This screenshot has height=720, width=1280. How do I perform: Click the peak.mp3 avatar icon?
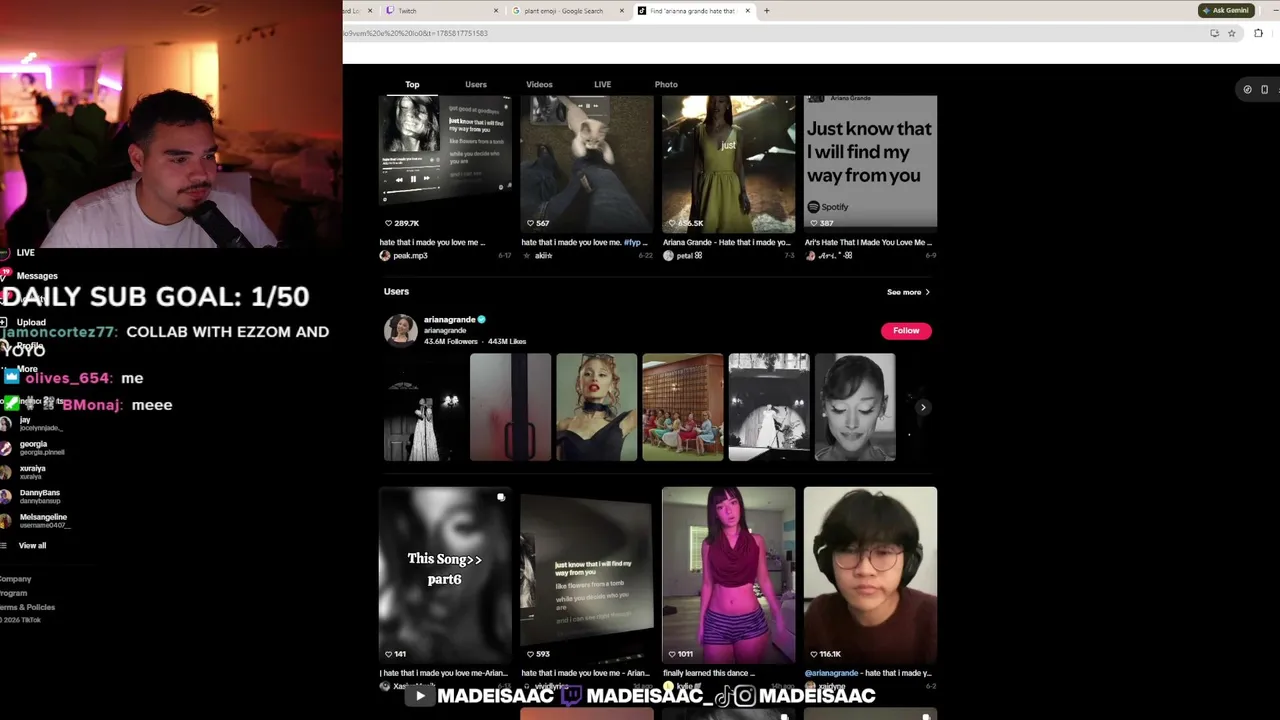click(385, 256)
